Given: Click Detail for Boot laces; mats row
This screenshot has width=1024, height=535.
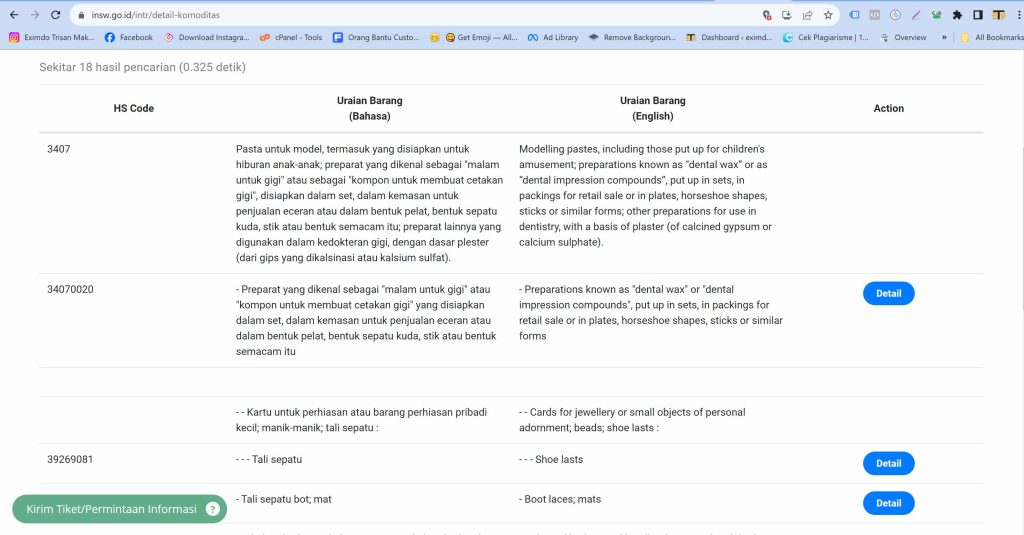Looking at the screenshot, I should pos(888,503).
